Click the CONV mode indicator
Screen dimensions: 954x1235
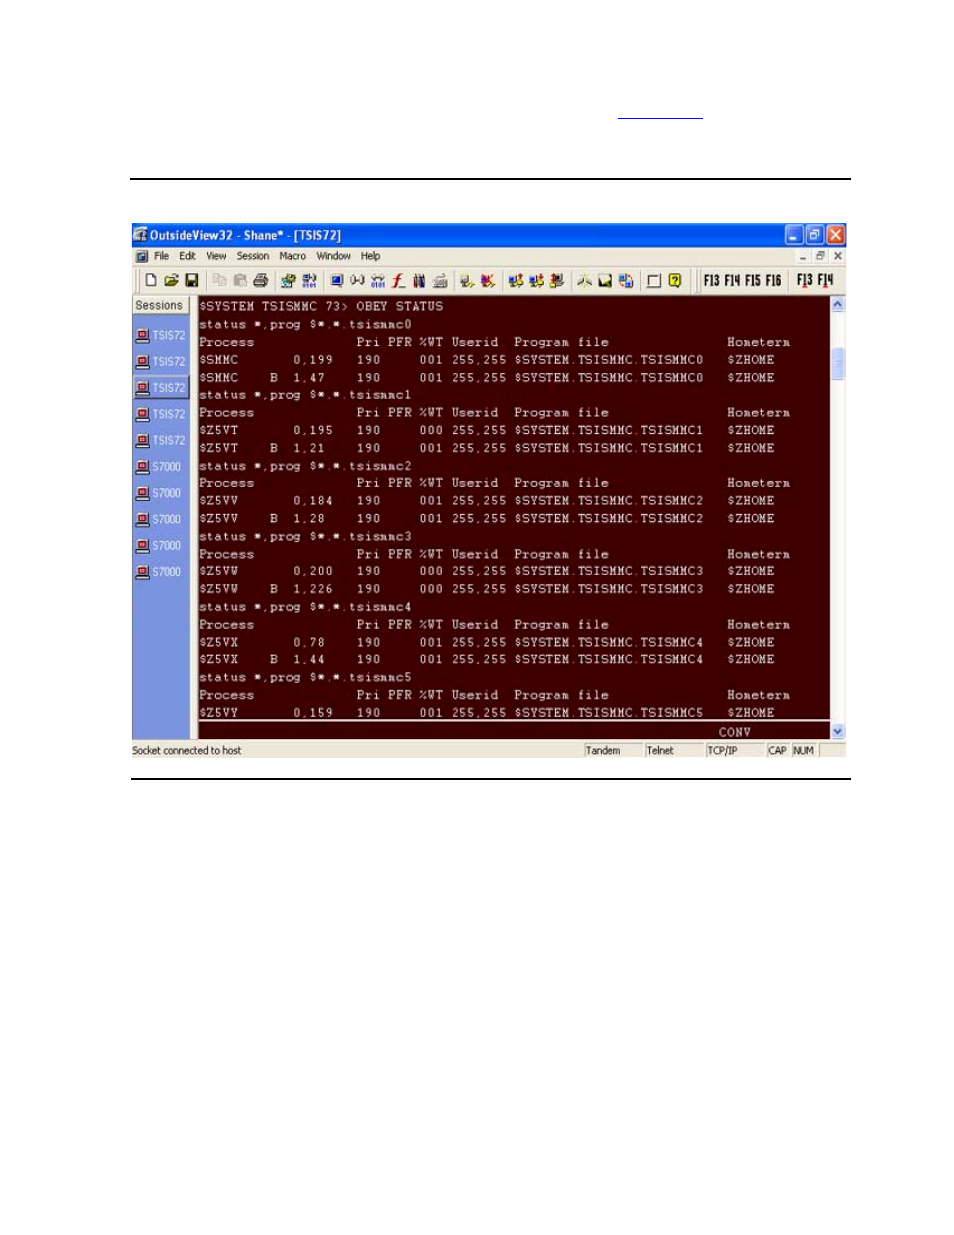(x=734, y=732)
